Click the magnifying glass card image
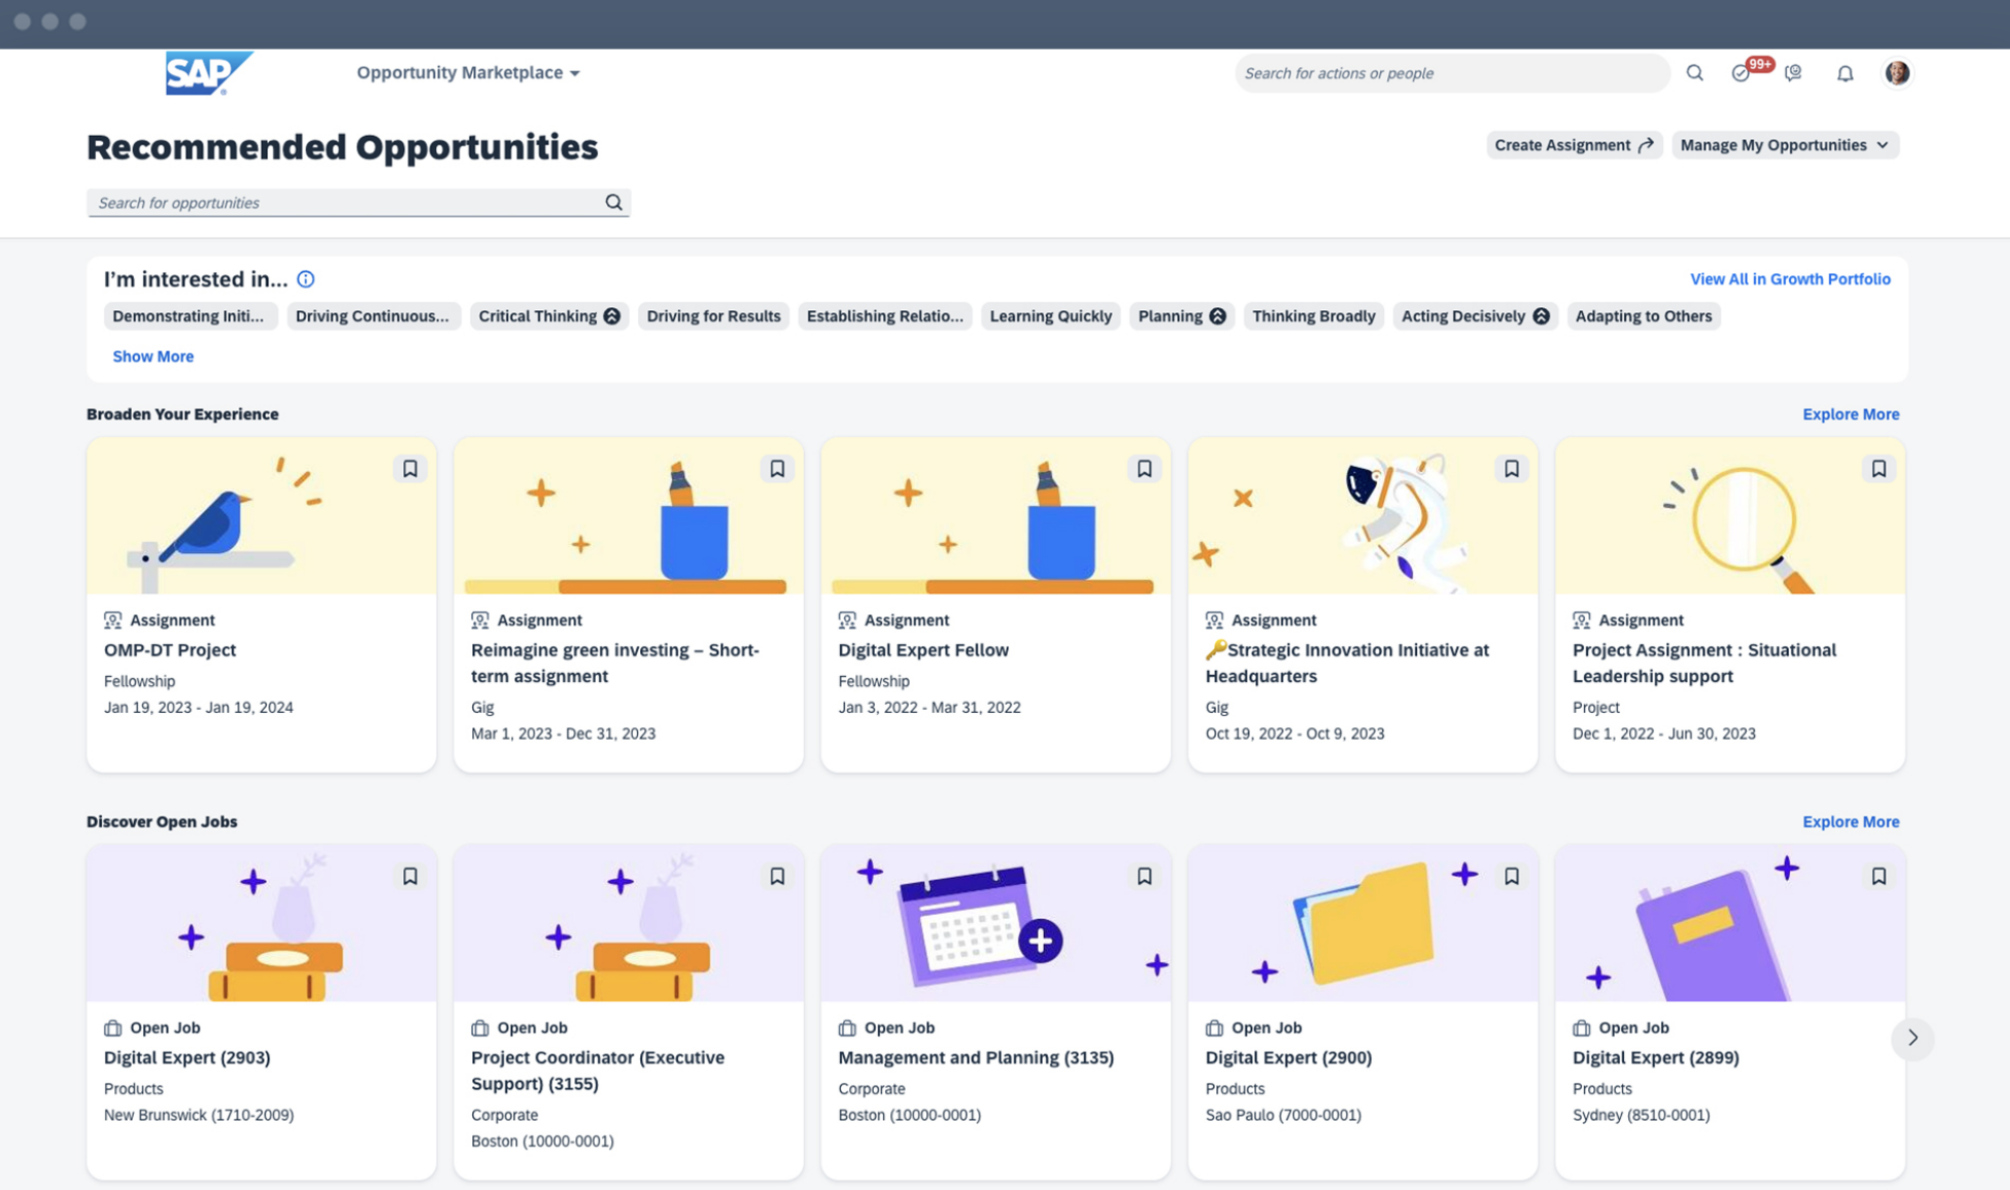 pyautogui.click(x=1729, y=516)
